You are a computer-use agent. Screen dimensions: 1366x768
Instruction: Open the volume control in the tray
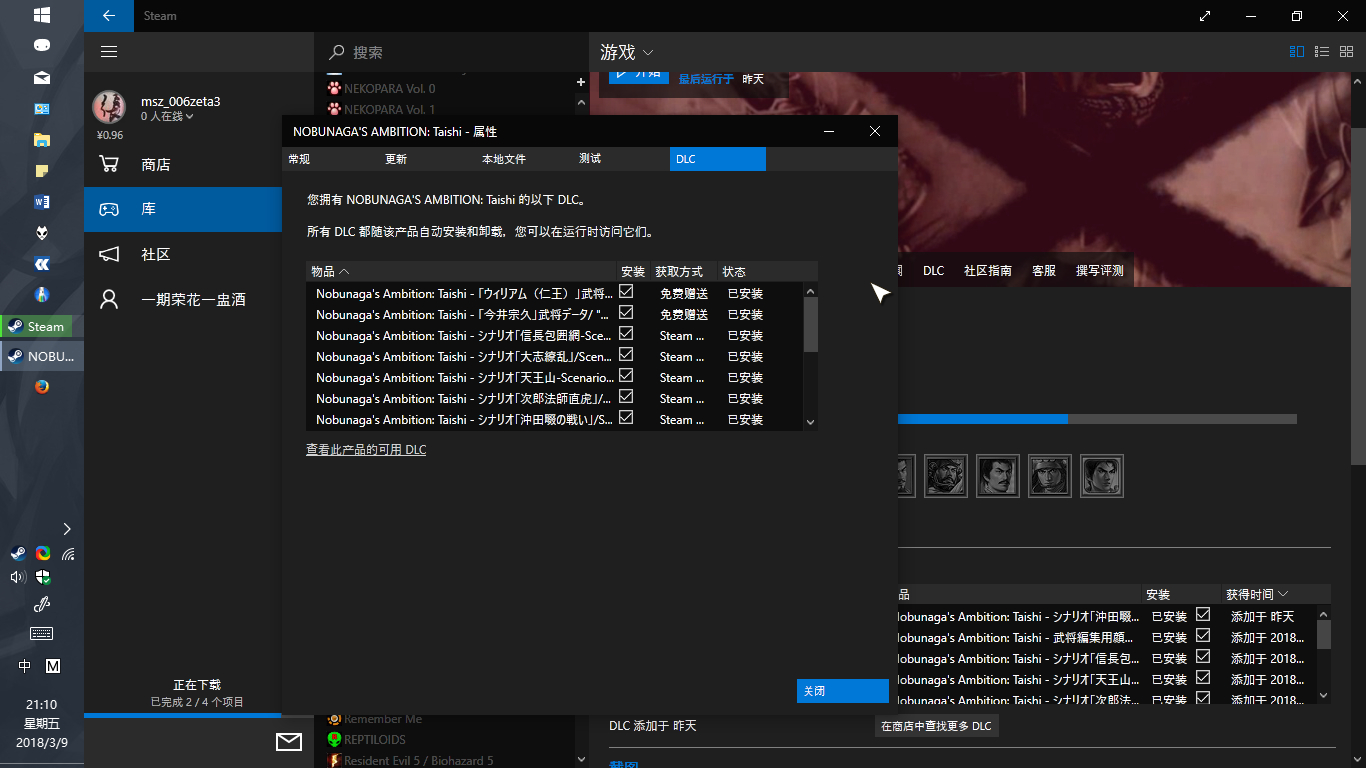(17, 577)
